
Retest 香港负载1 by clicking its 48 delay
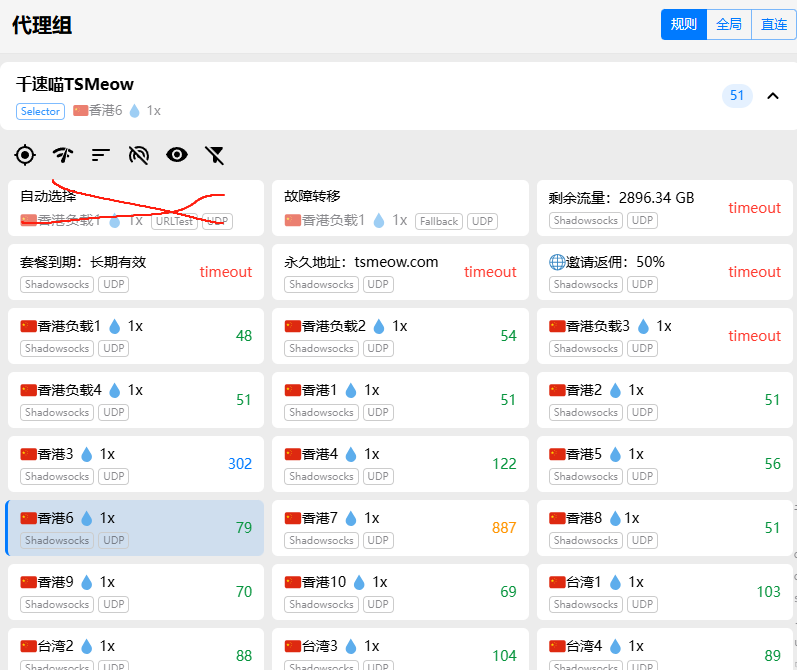click(244, 336)
